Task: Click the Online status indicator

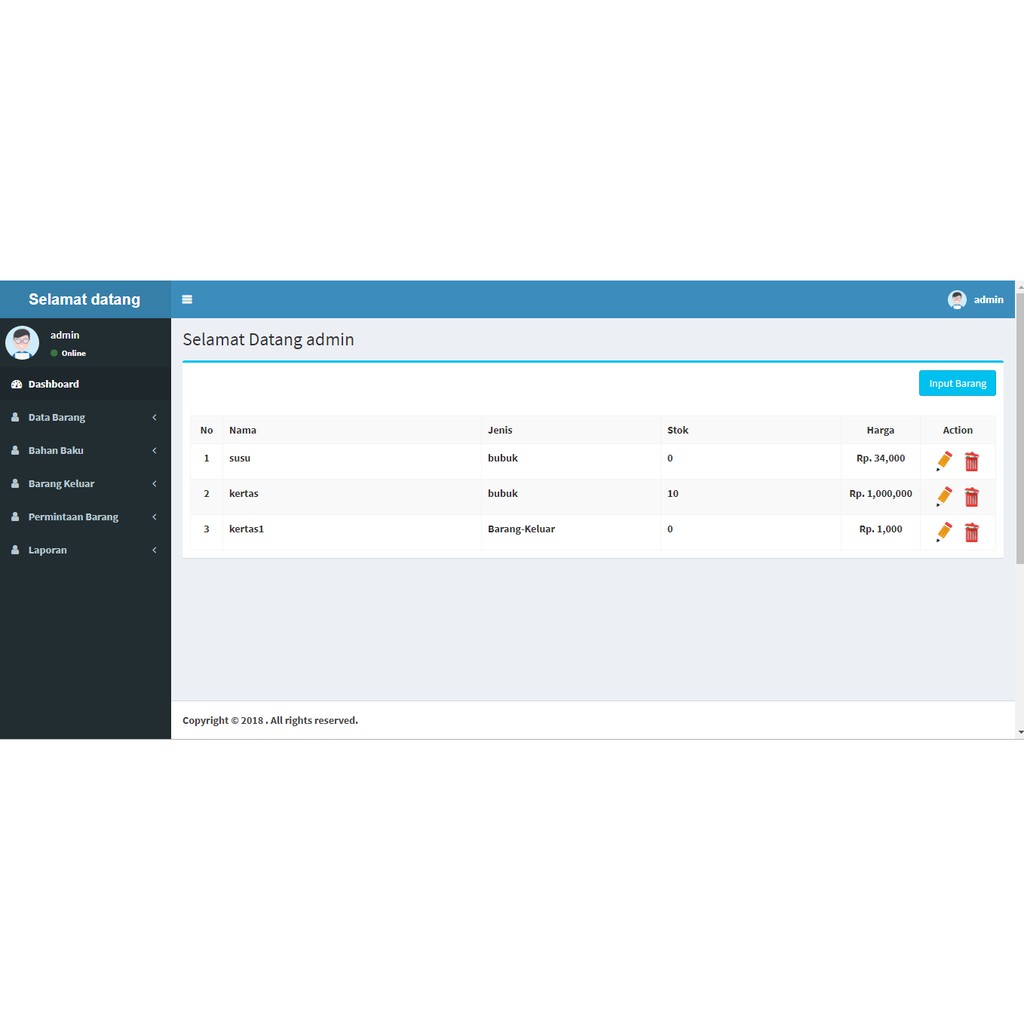Action: 68,353
